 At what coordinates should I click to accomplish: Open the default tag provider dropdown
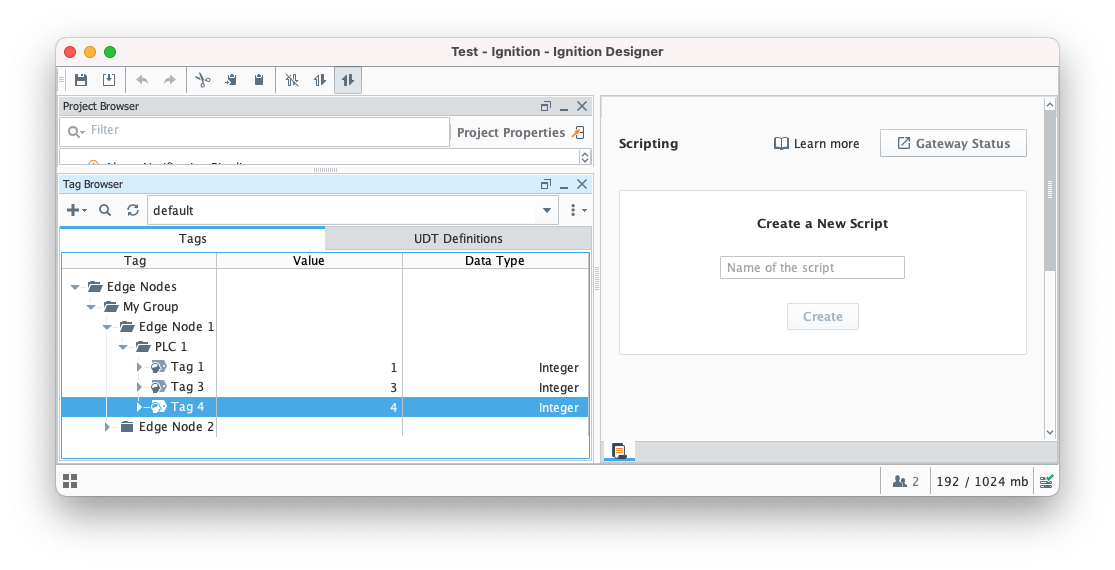coord(547,210)
